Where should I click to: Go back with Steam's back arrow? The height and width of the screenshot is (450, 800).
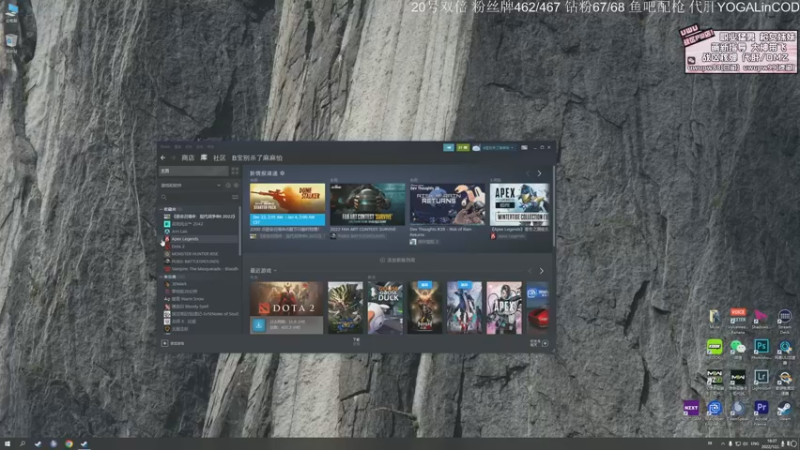[163, 158]
